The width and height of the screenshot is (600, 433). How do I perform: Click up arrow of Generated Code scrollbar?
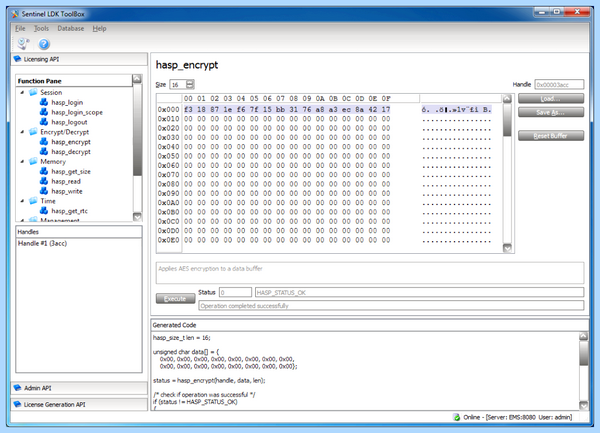tap(584, 337)
